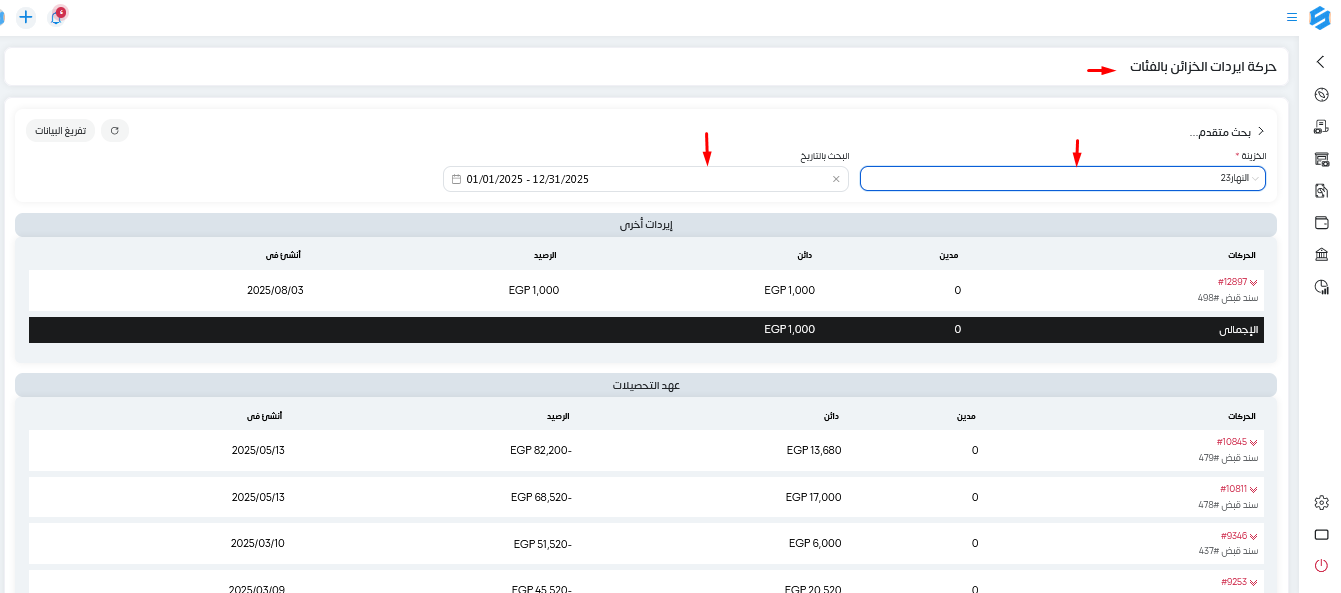Open the bank building sidebar icon
Viewport: 1341px width, 593px height.
pyautogui.click(x=1321, y=255)
